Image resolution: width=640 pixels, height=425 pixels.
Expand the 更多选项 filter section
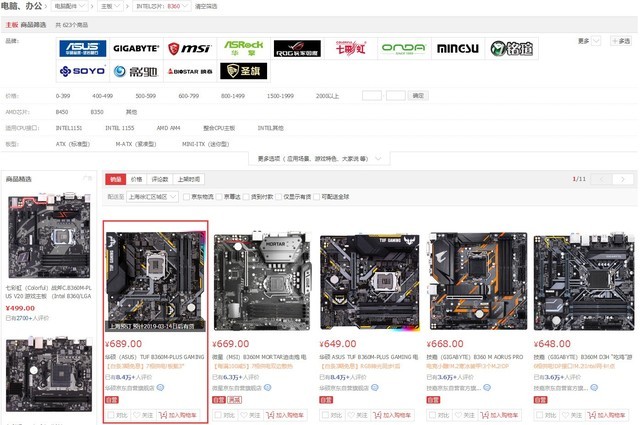[x=320, y=158]
